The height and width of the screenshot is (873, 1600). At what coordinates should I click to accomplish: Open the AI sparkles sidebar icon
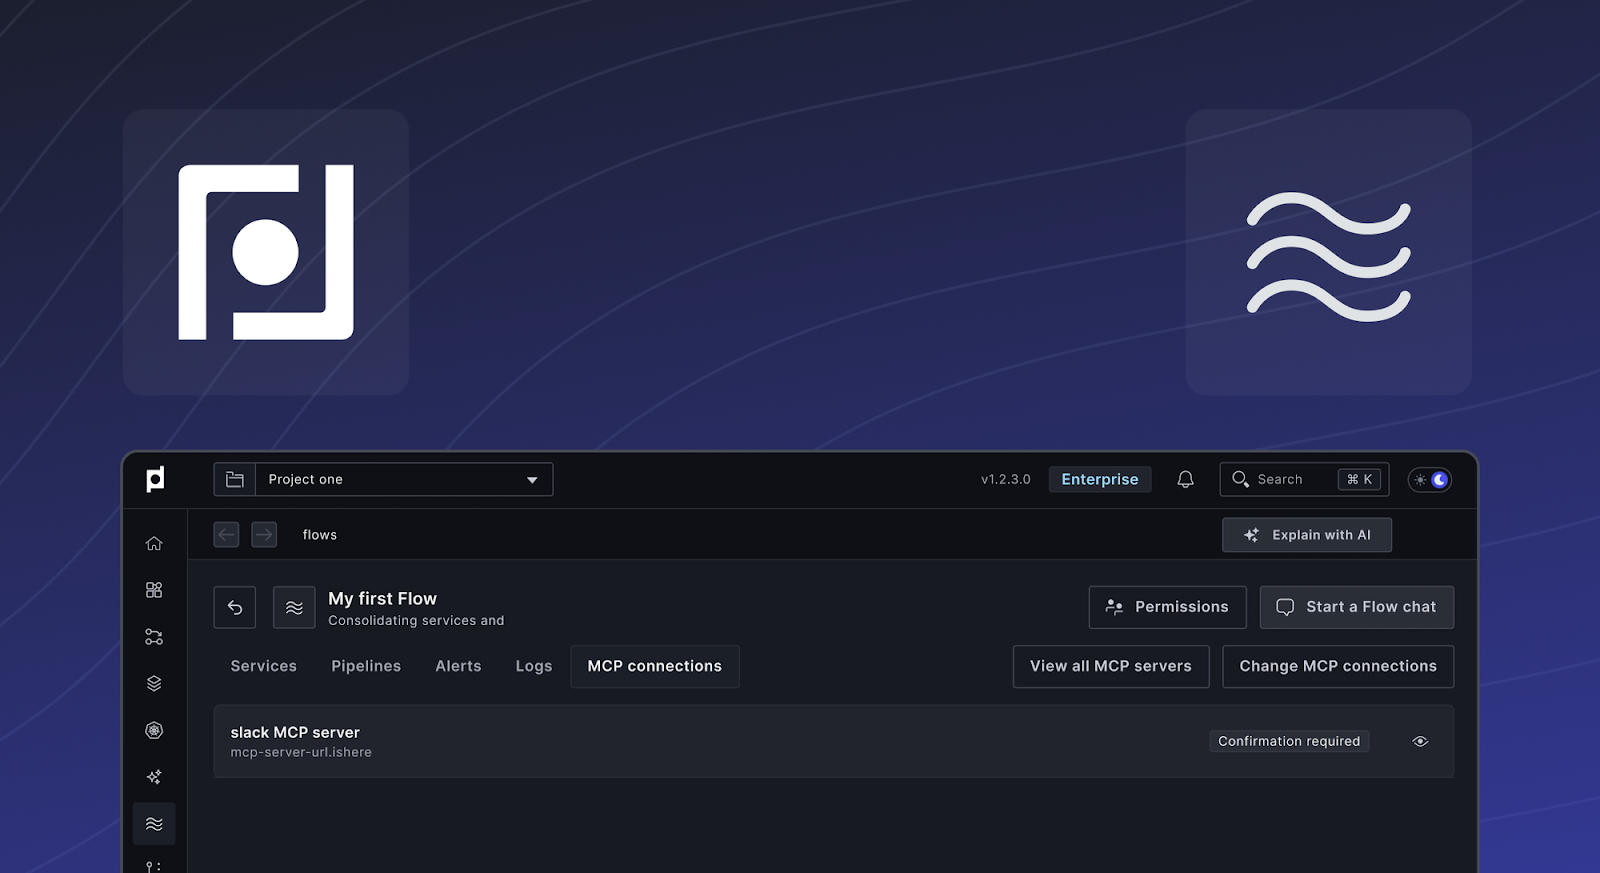pyautogui.click(x=154, y=777)
